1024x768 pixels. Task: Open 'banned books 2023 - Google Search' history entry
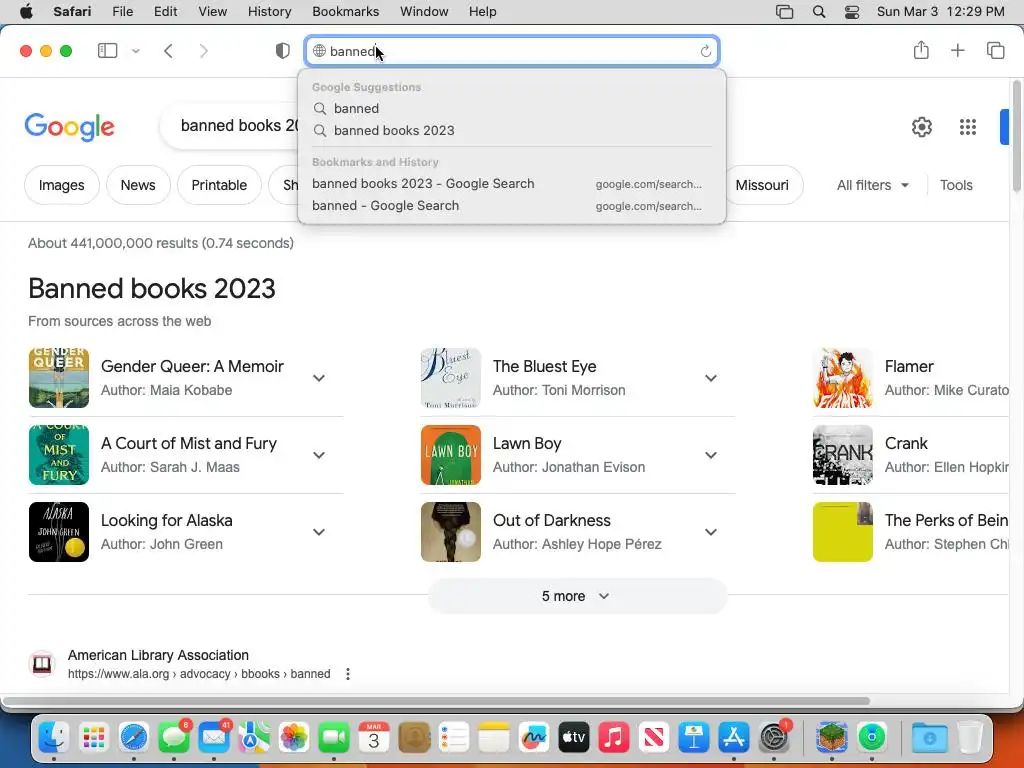(x=511, y=184)
